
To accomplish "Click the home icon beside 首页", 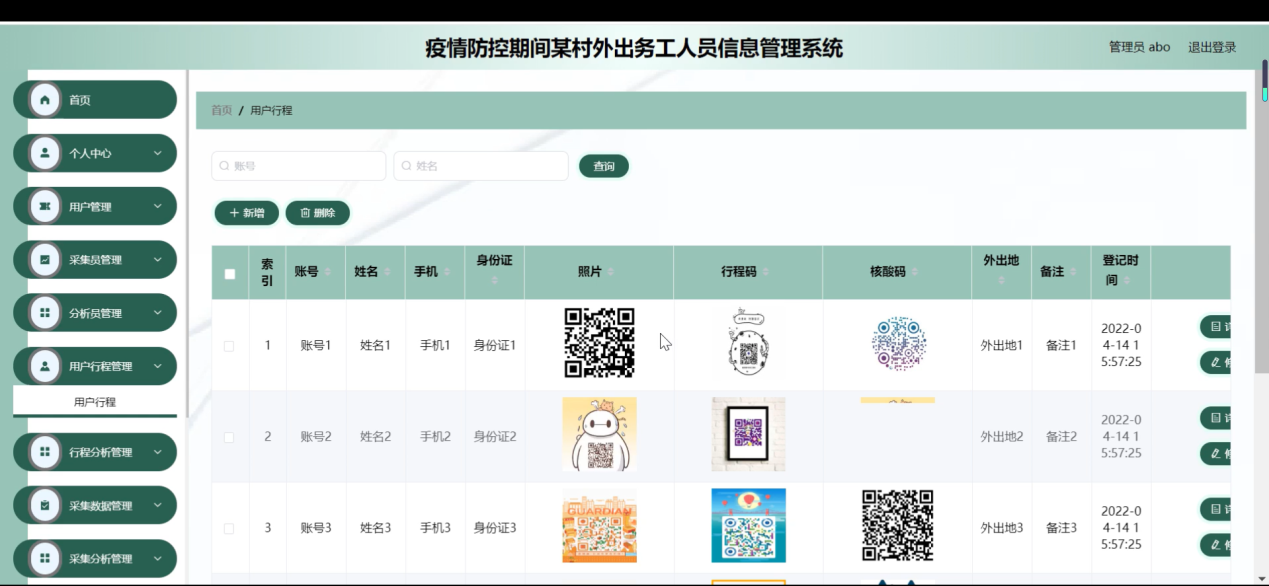I will (45, 100).
